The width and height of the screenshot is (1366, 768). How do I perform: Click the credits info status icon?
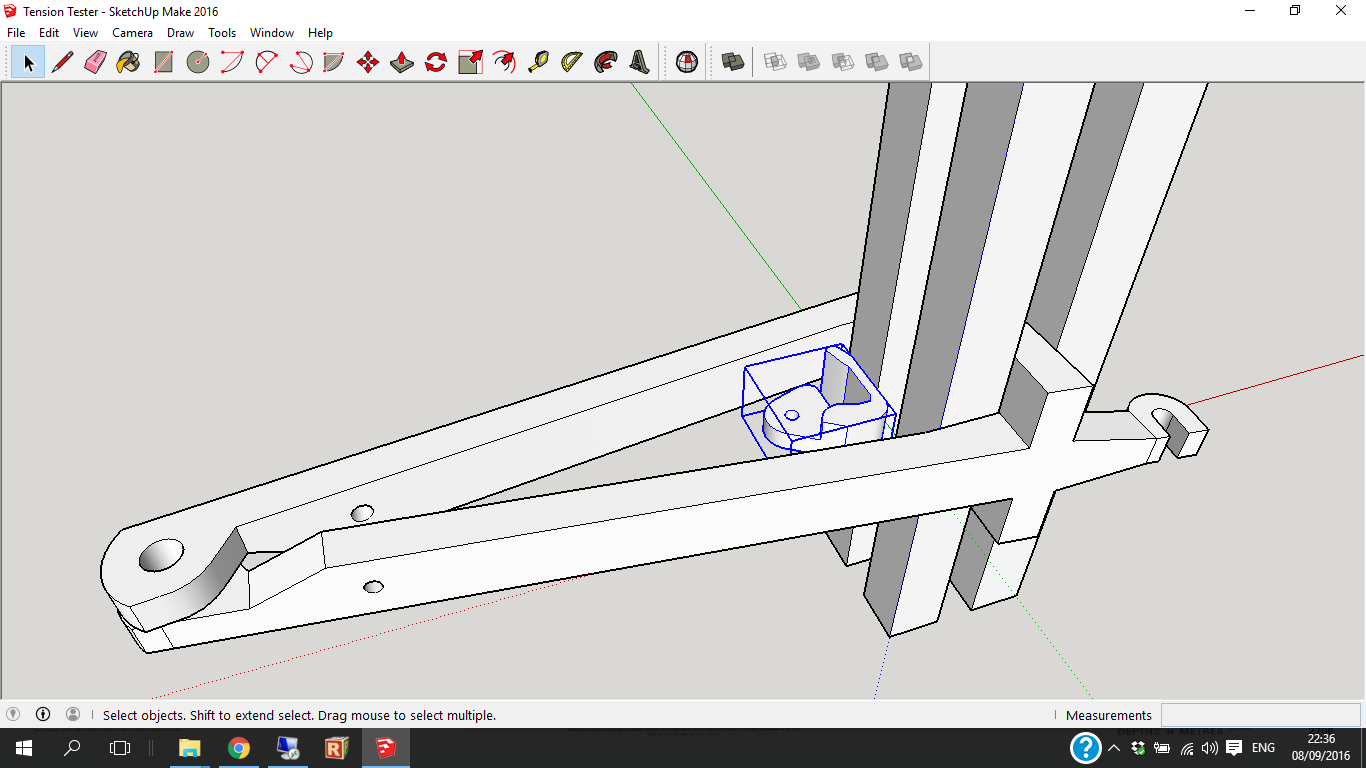pyautogui.click(x=43, y=714)
